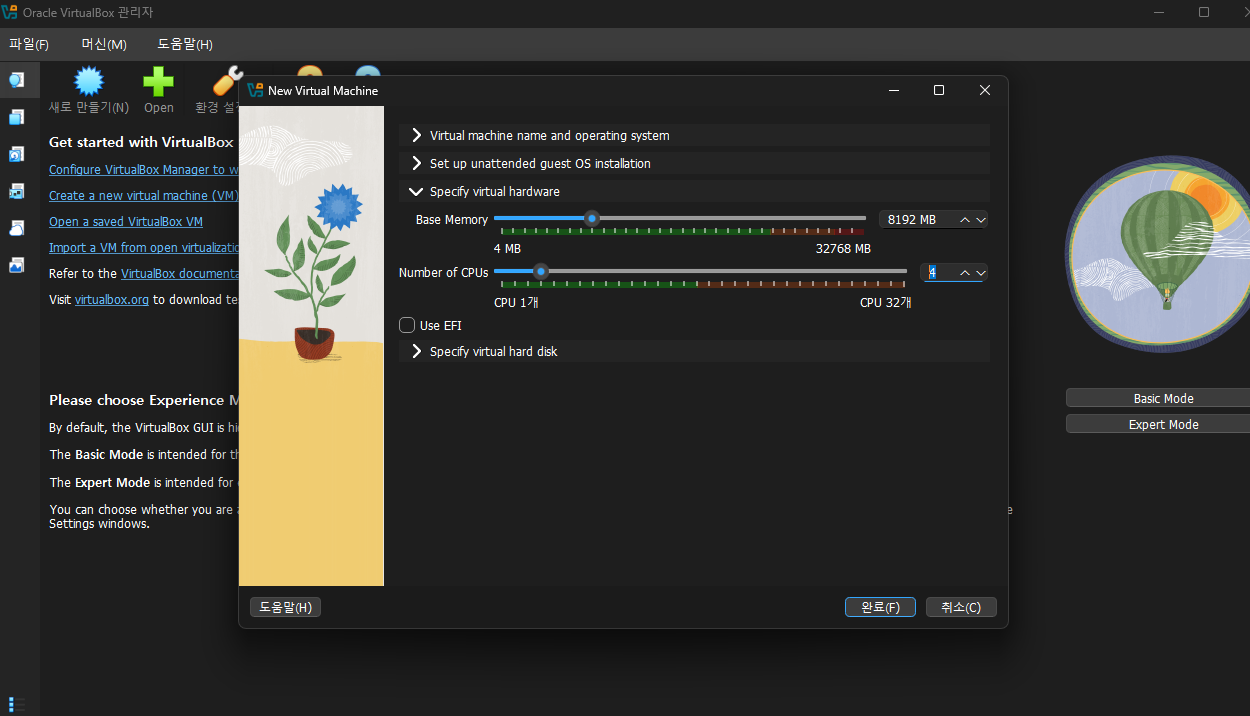Screen dimensions: 1250x716
Task: Increase Base Memory with the up stepper arrow
Action: (965, 219)
